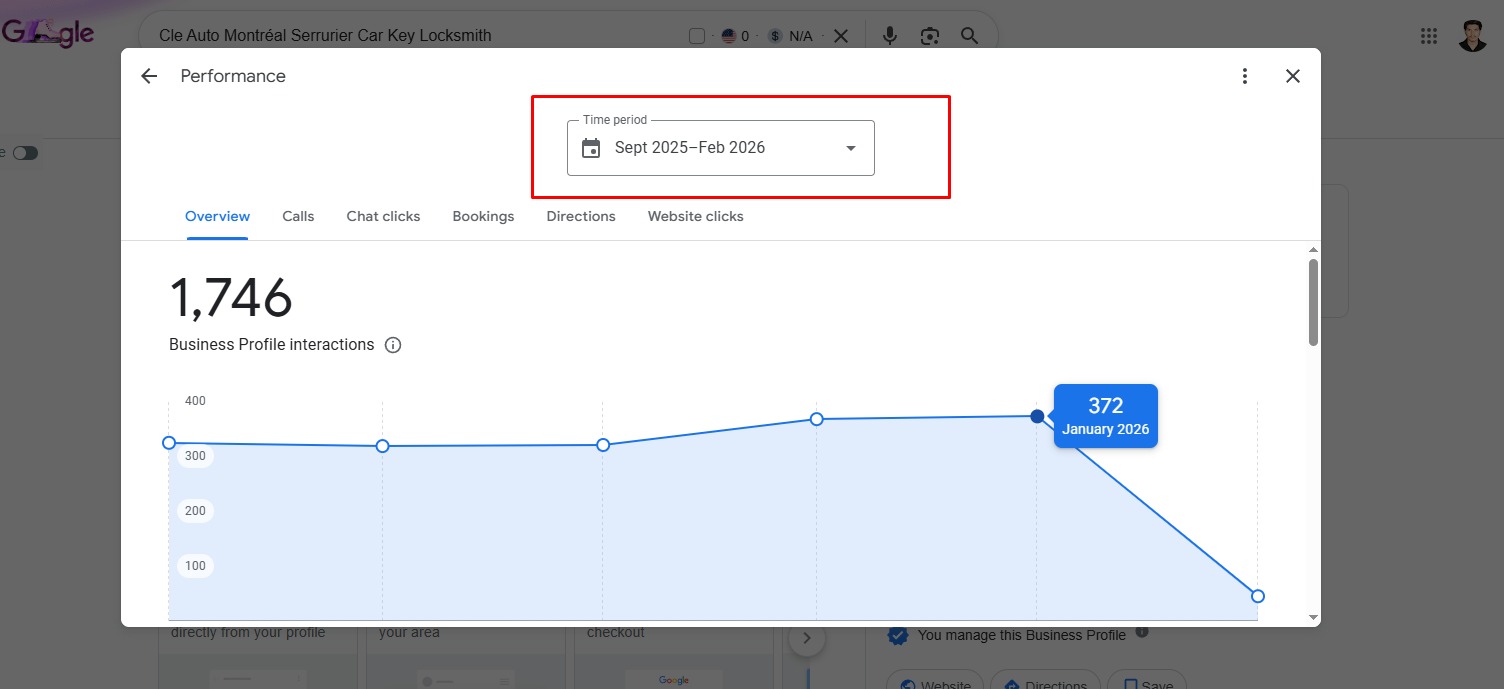The height and width of the screenshot is (689, 1504).
Task: Expand the Time period dropdown arrow
Action: pos(851,148)
